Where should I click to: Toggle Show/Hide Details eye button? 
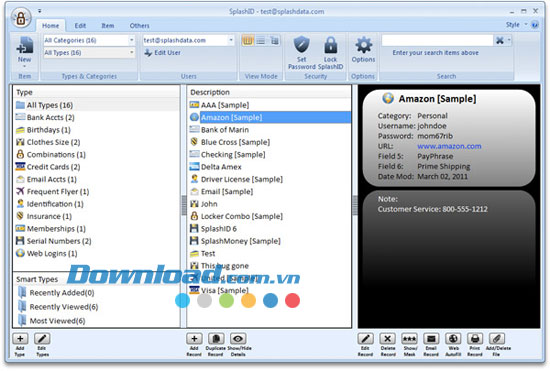pyautogui.click(x=238, y=338)
